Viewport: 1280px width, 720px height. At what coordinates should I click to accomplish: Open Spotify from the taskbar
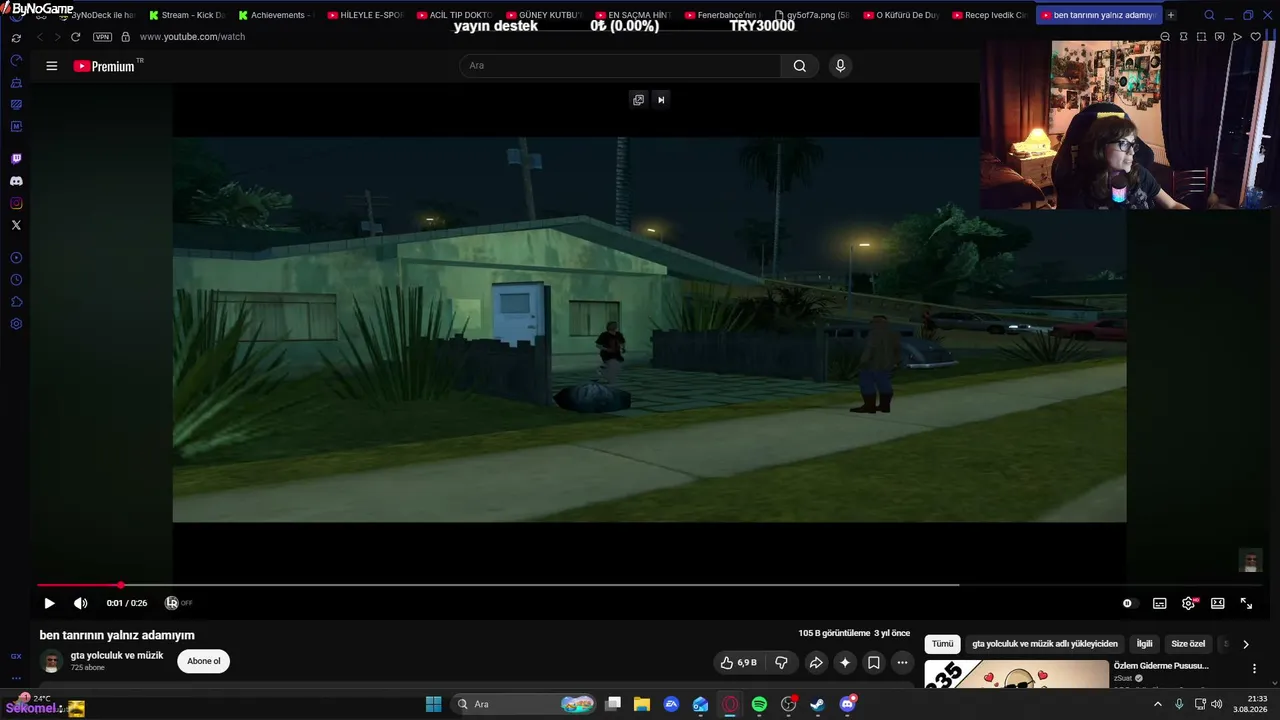click(x=759, y=704)
